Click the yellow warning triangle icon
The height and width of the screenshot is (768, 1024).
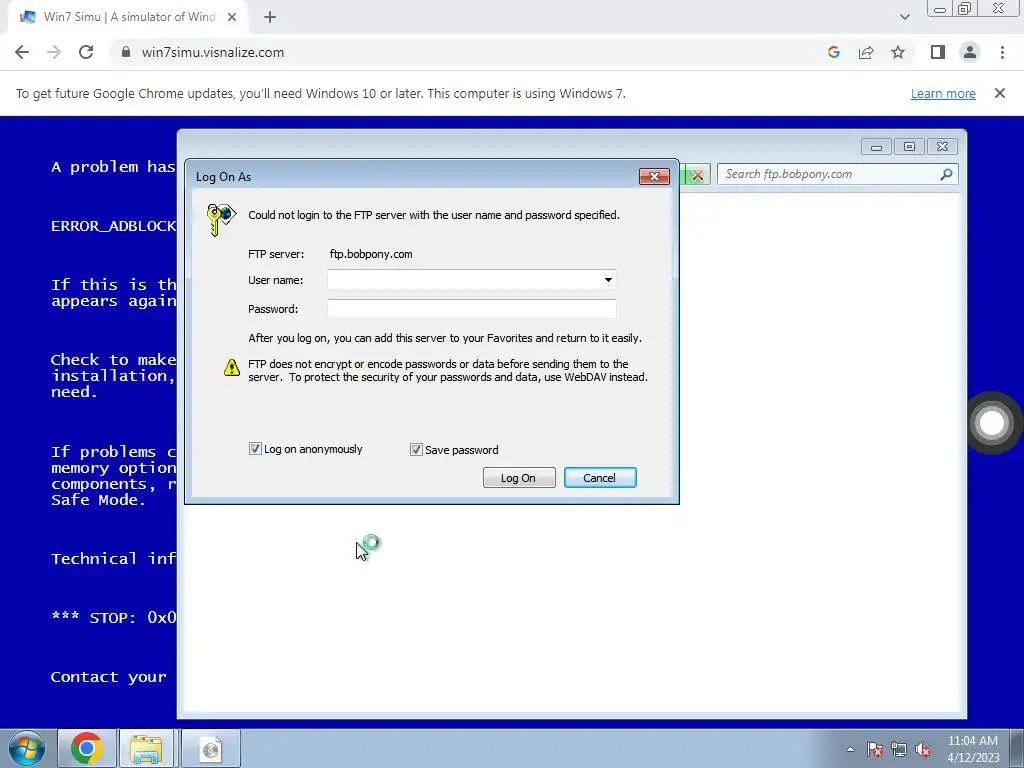tap(232, 368)
